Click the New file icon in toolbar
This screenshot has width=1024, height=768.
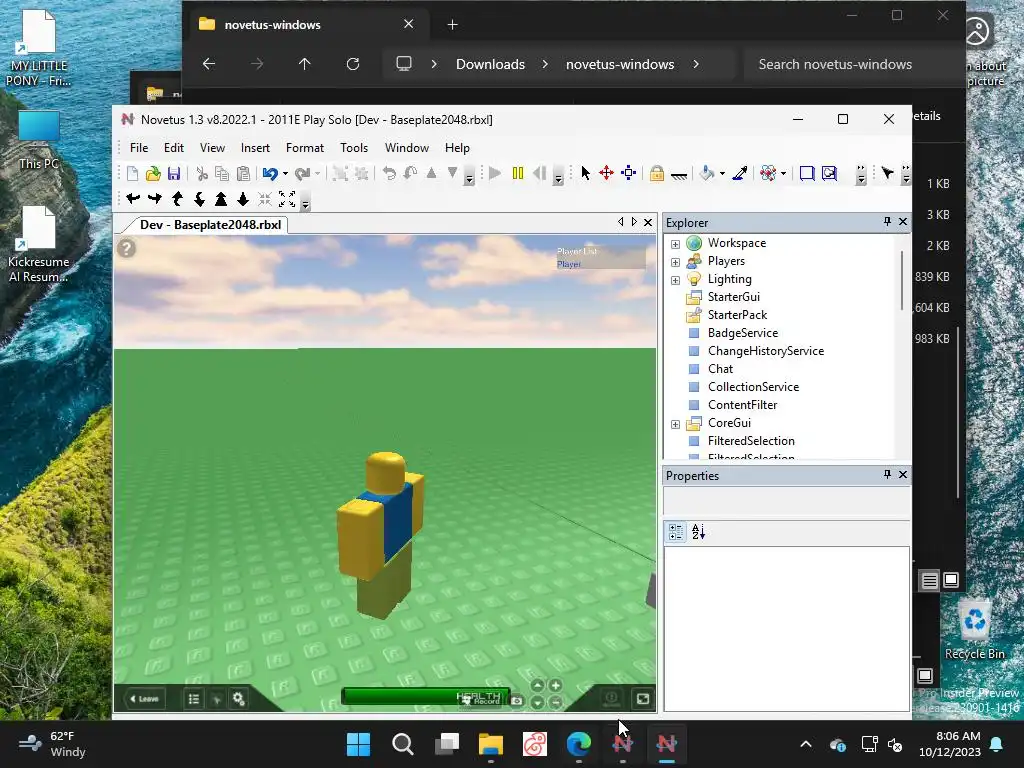tap(133, 173)
